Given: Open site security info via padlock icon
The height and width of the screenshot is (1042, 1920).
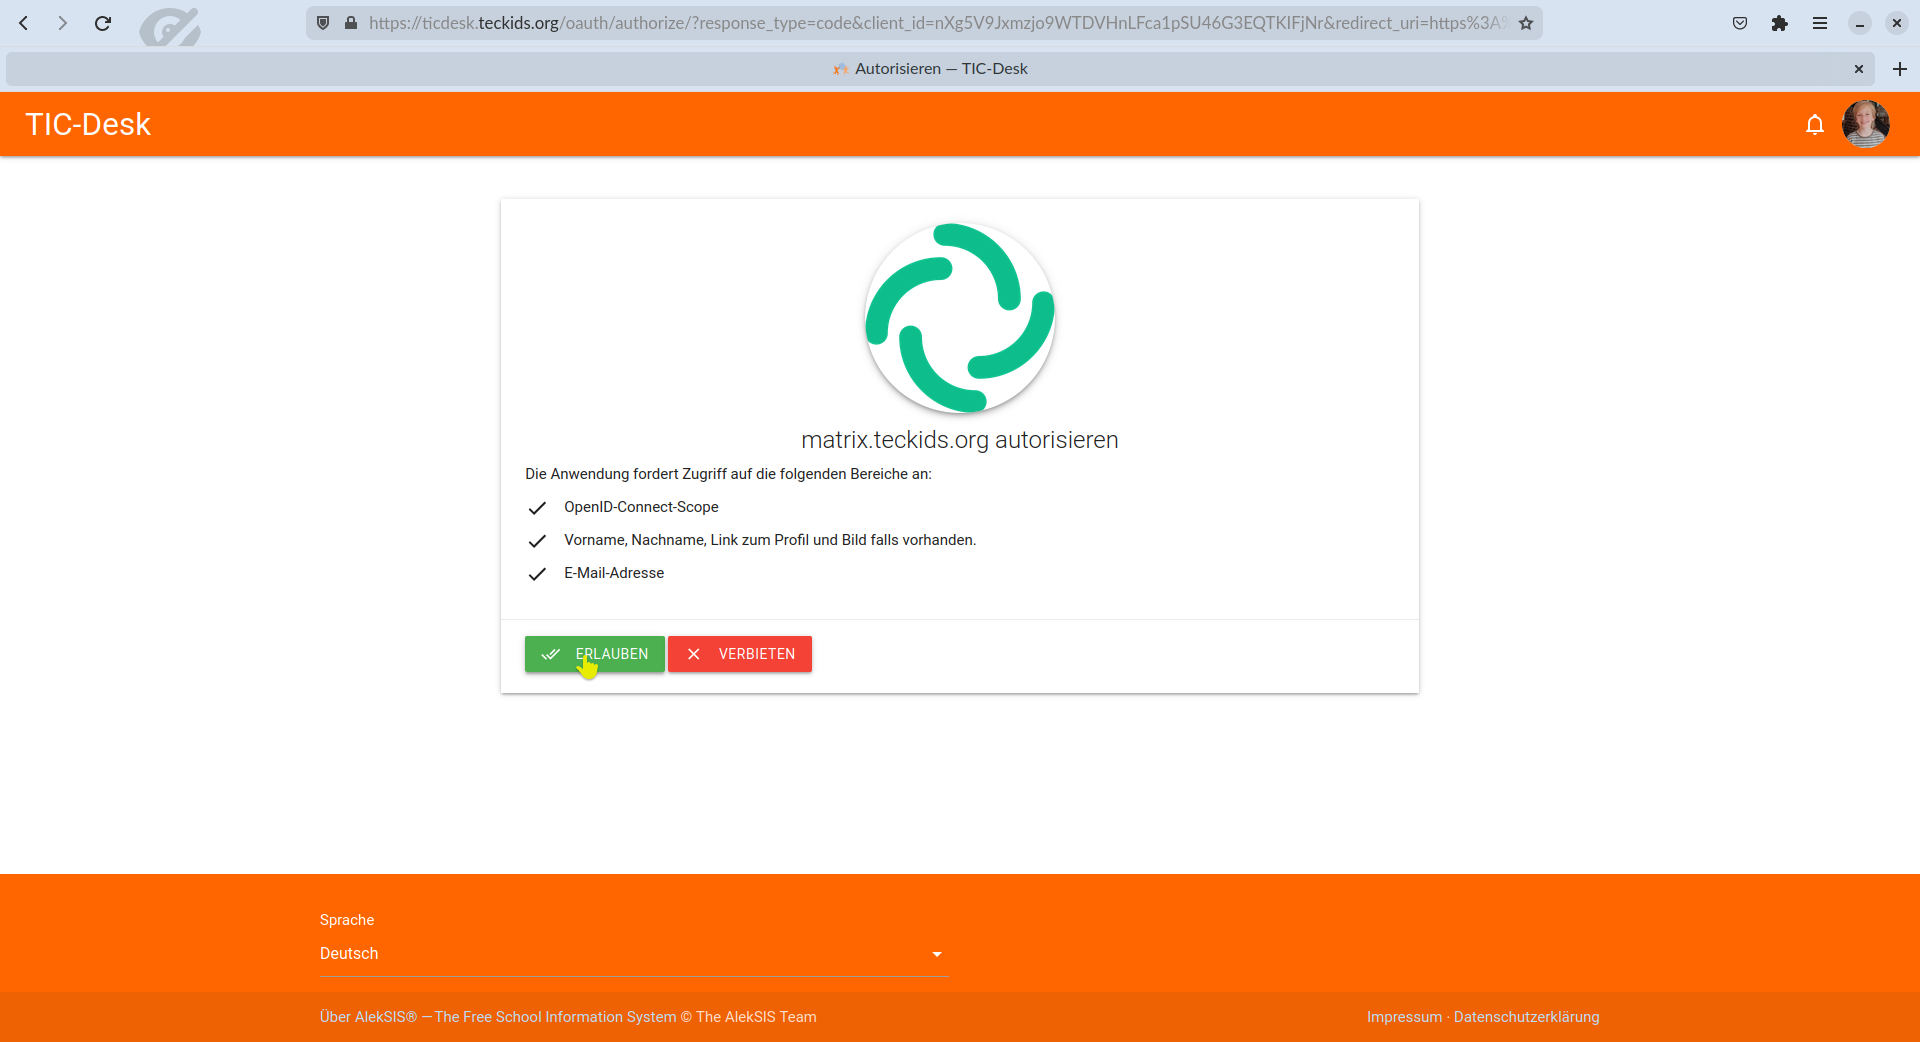Looking at the screenshot, I should tap(351, 23).
